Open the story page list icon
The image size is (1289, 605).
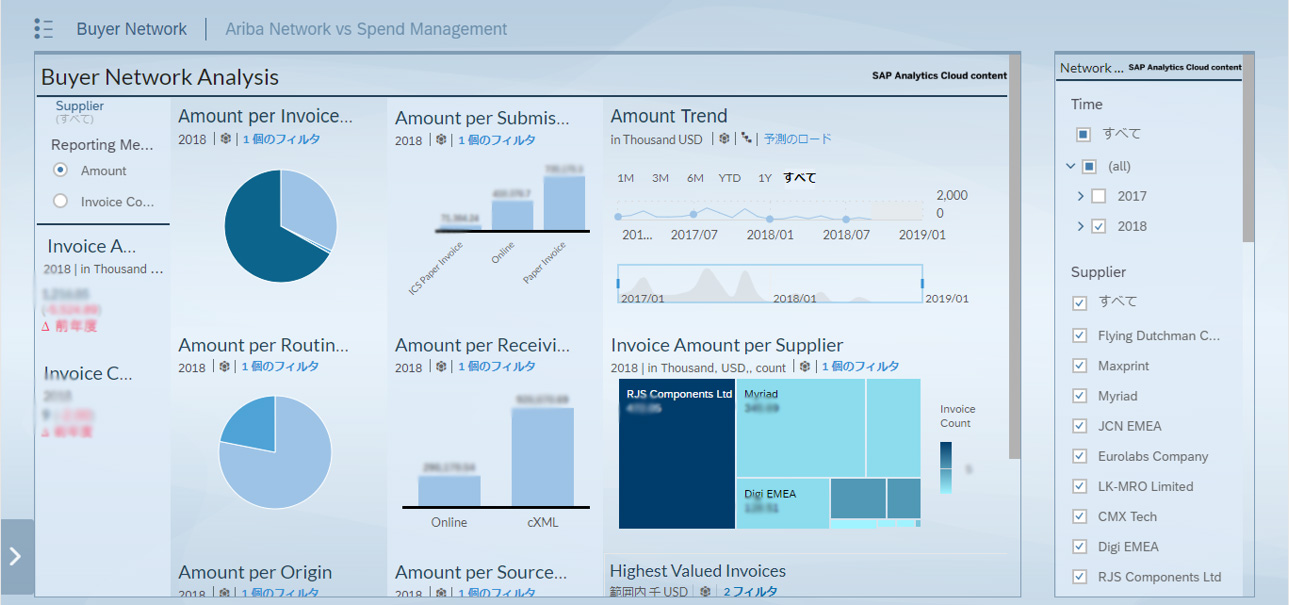tap(43, 29)
